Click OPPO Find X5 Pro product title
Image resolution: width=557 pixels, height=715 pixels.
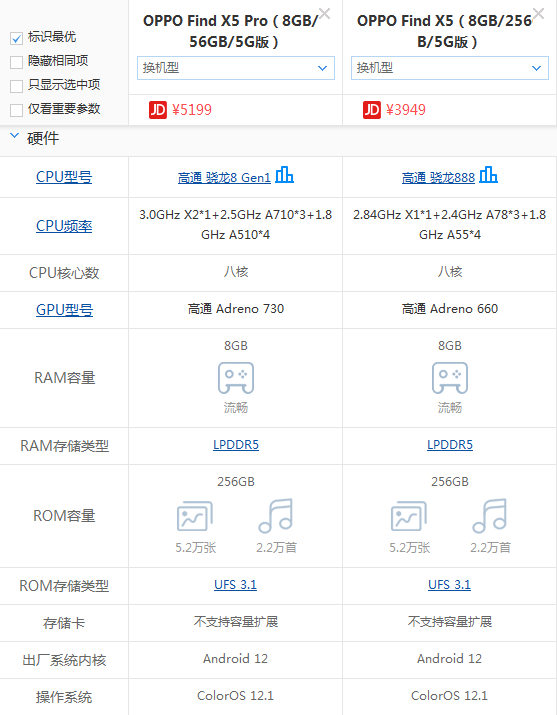tap(232, 31)
